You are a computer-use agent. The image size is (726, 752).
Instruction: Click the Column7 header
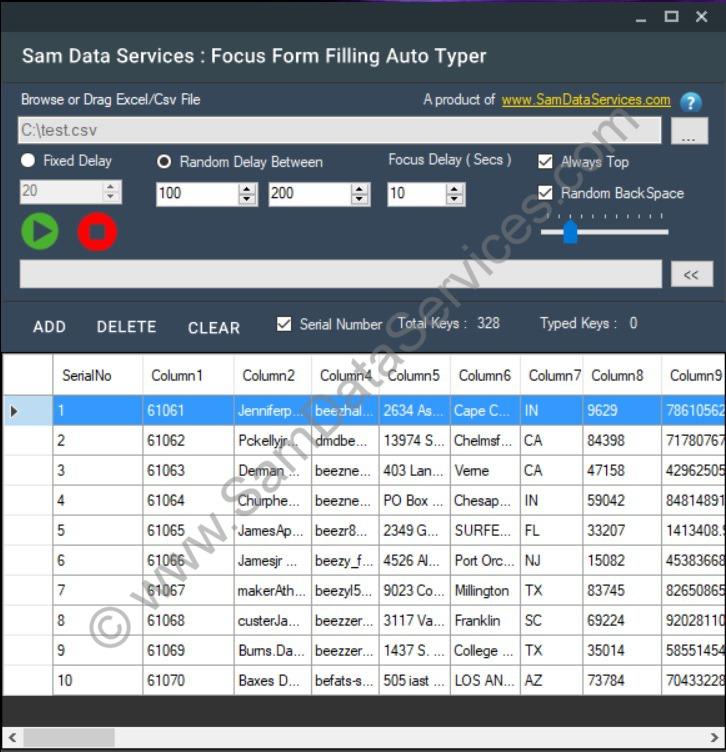click(x=552, y=375)
